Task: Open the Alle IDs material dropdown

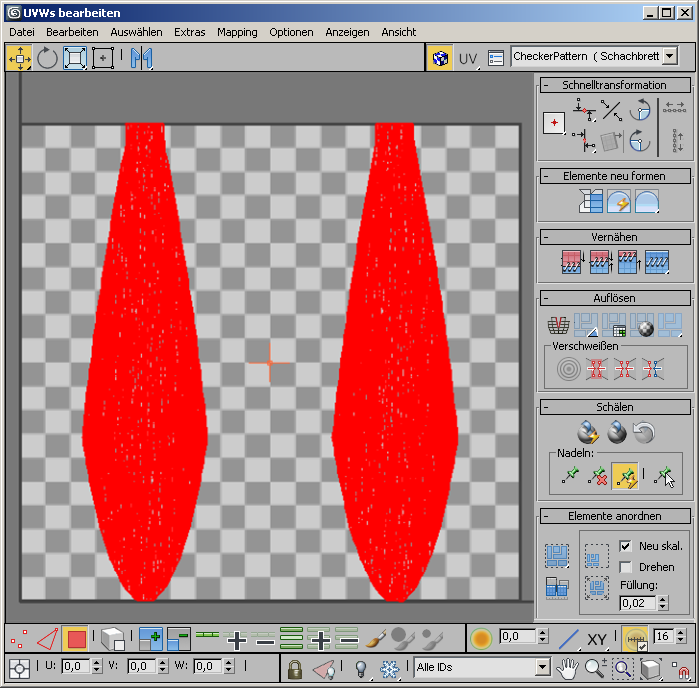Action: tap(542, 667)
